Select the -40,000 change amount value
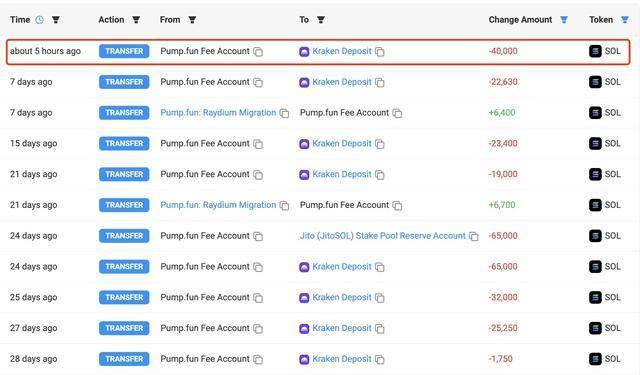 tap(503, 51)
